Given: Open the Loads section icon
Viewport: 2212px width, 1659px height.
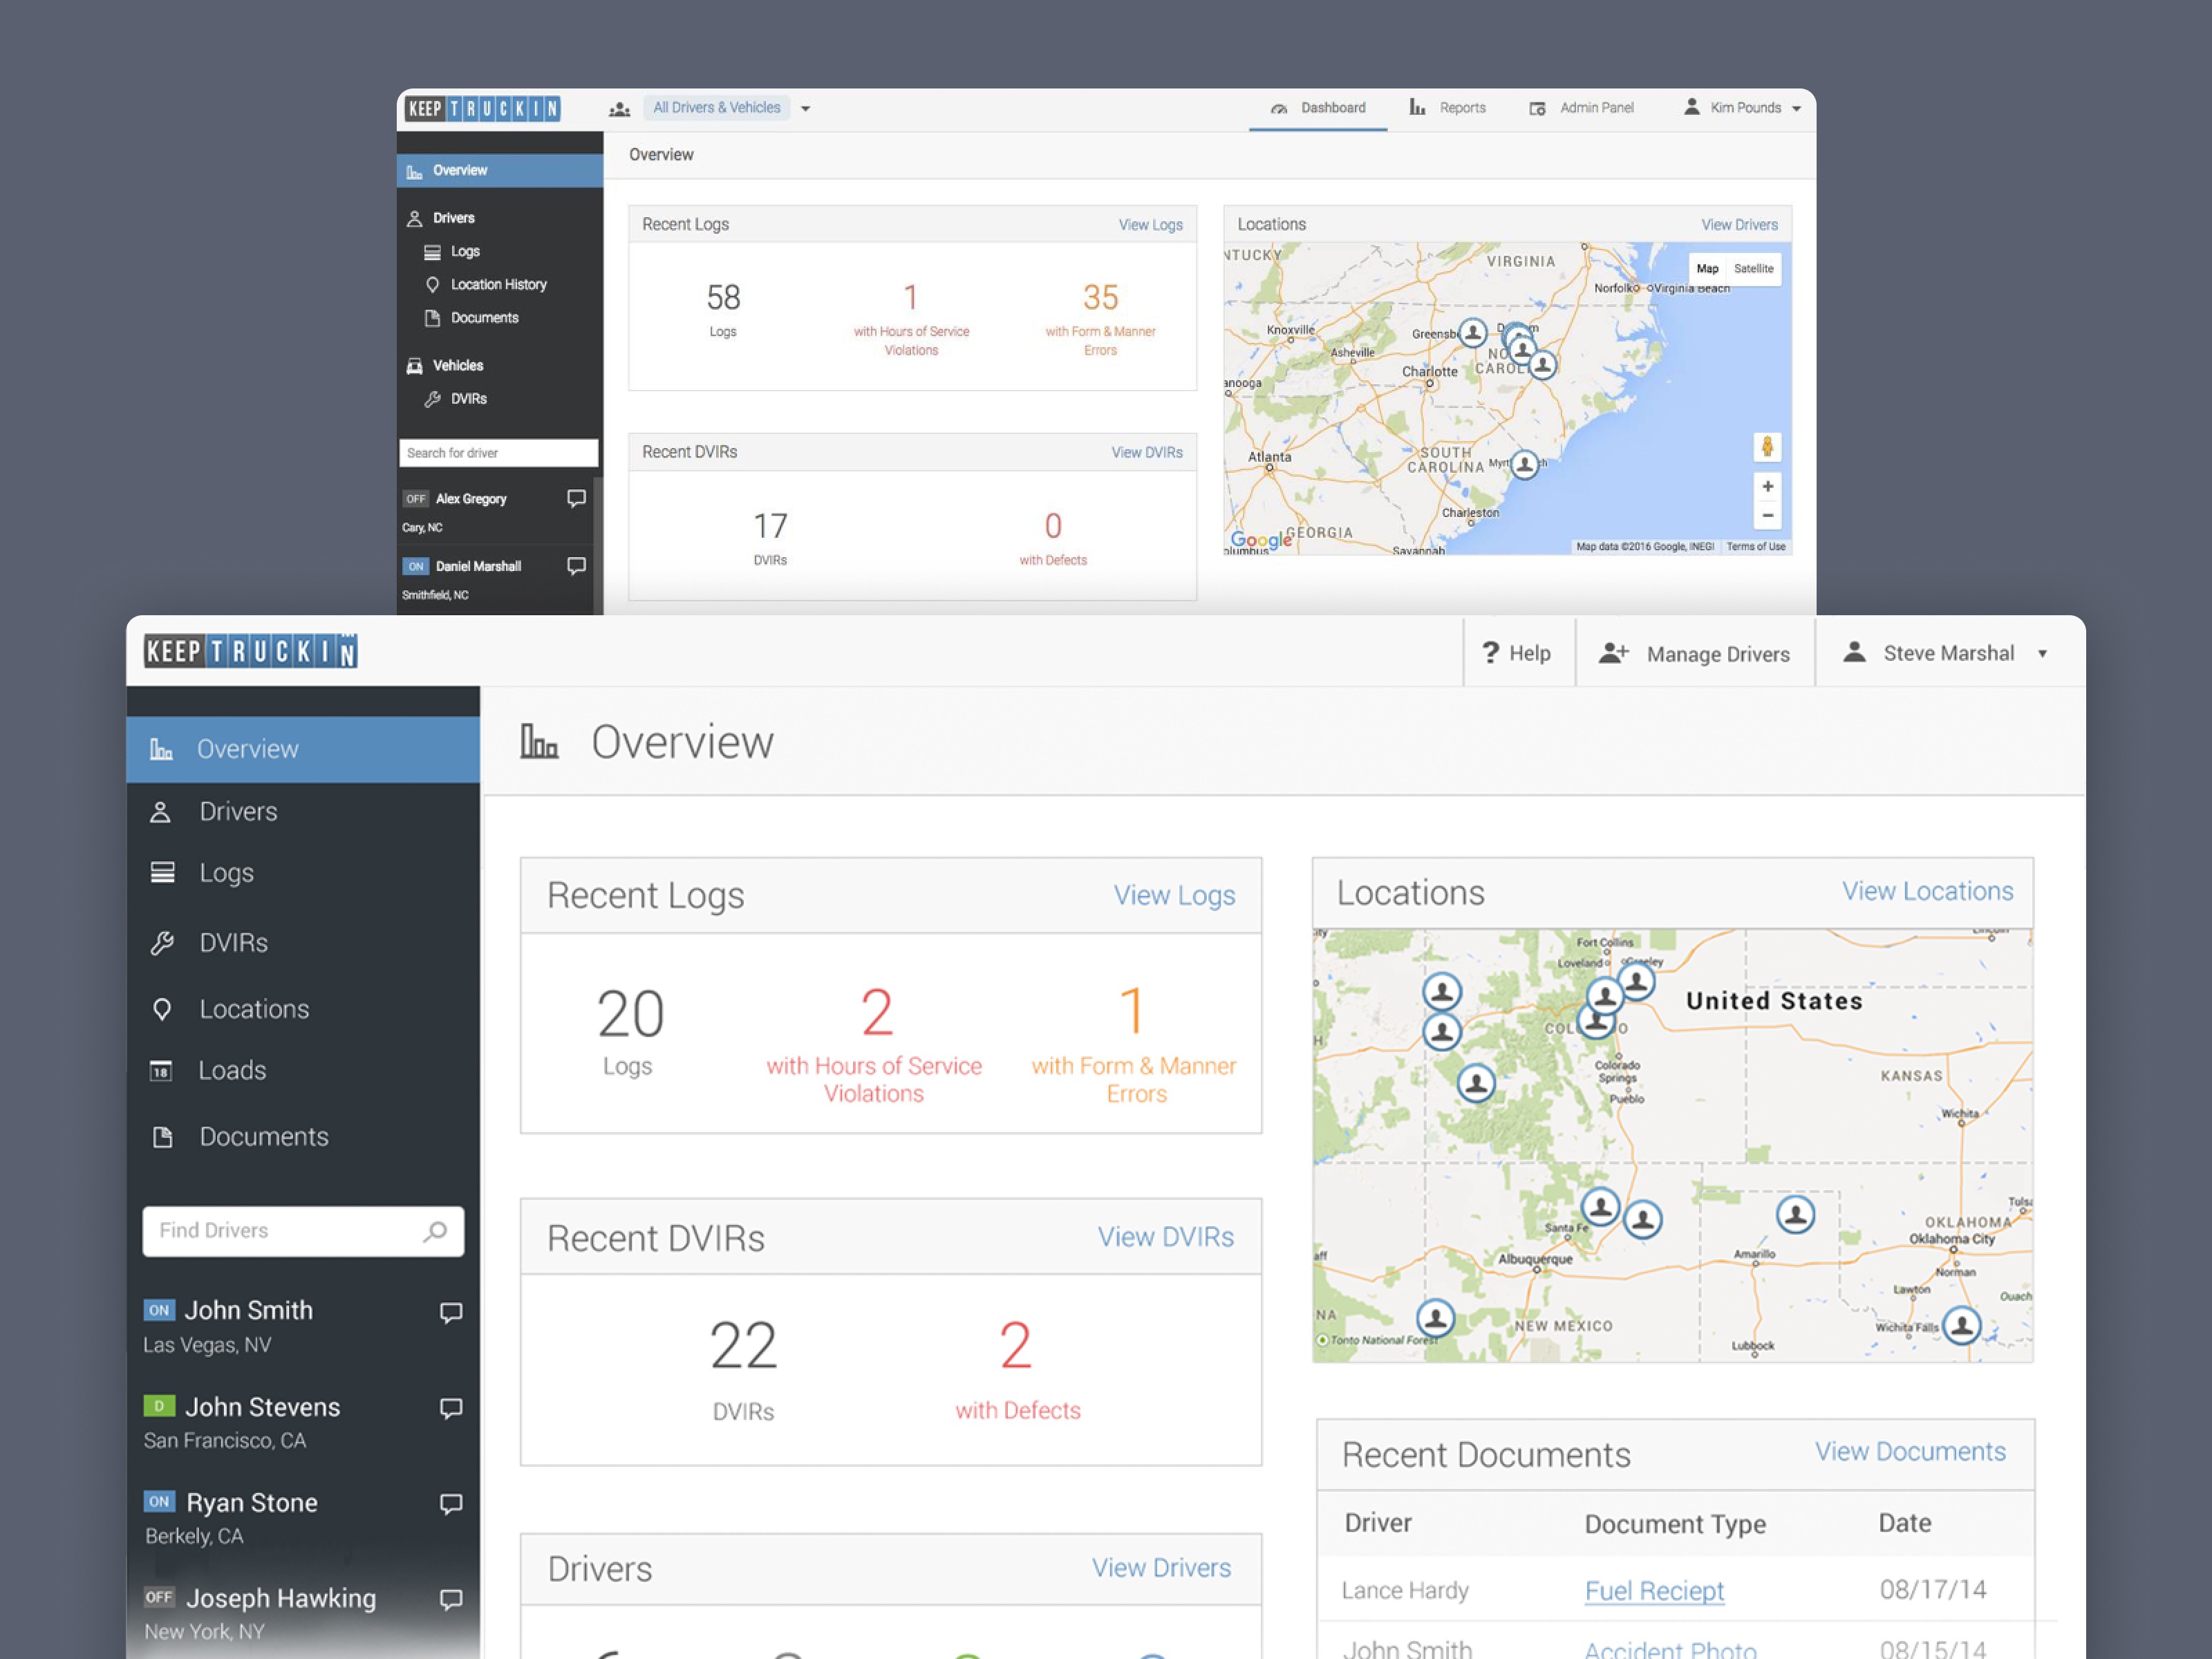Looking at the screenshot, I should click(x=161, y=1070).
